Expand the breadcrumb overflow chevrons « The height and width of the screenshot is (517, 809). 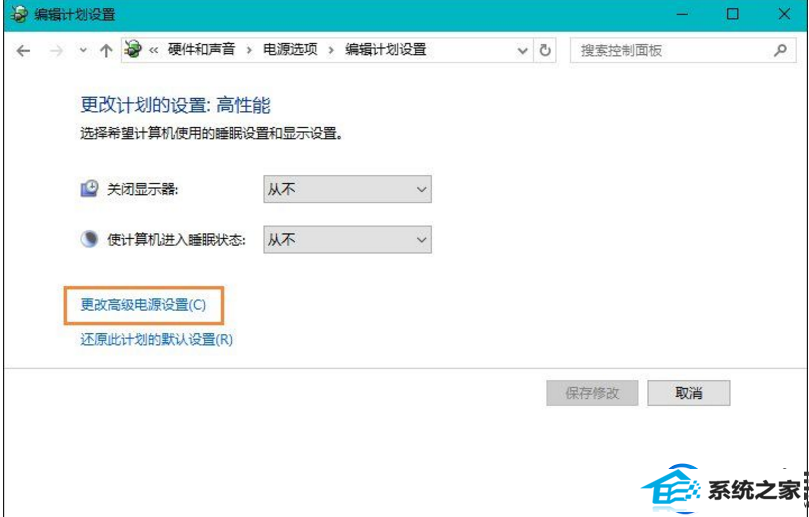pos(154,50)
